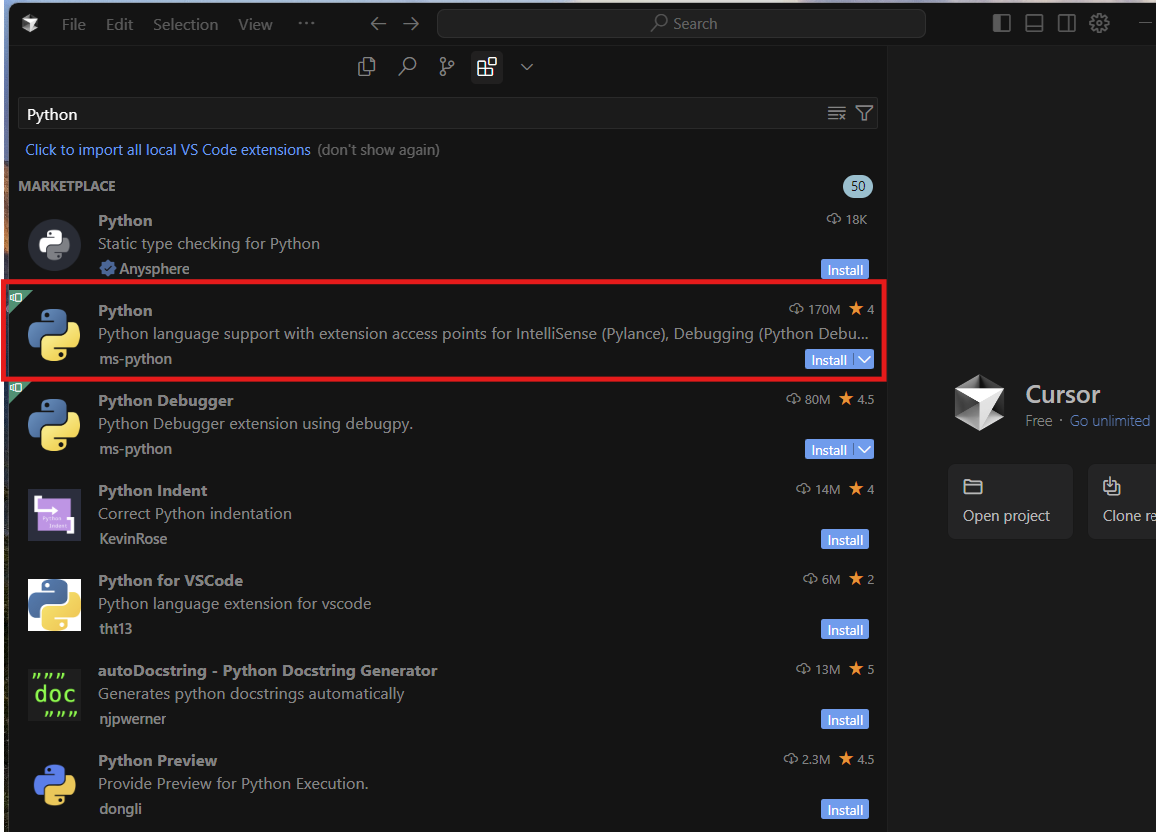Screen dimensions: 1156x832
Task: Install the Anysphere Python extension
Action: [845, 270]
